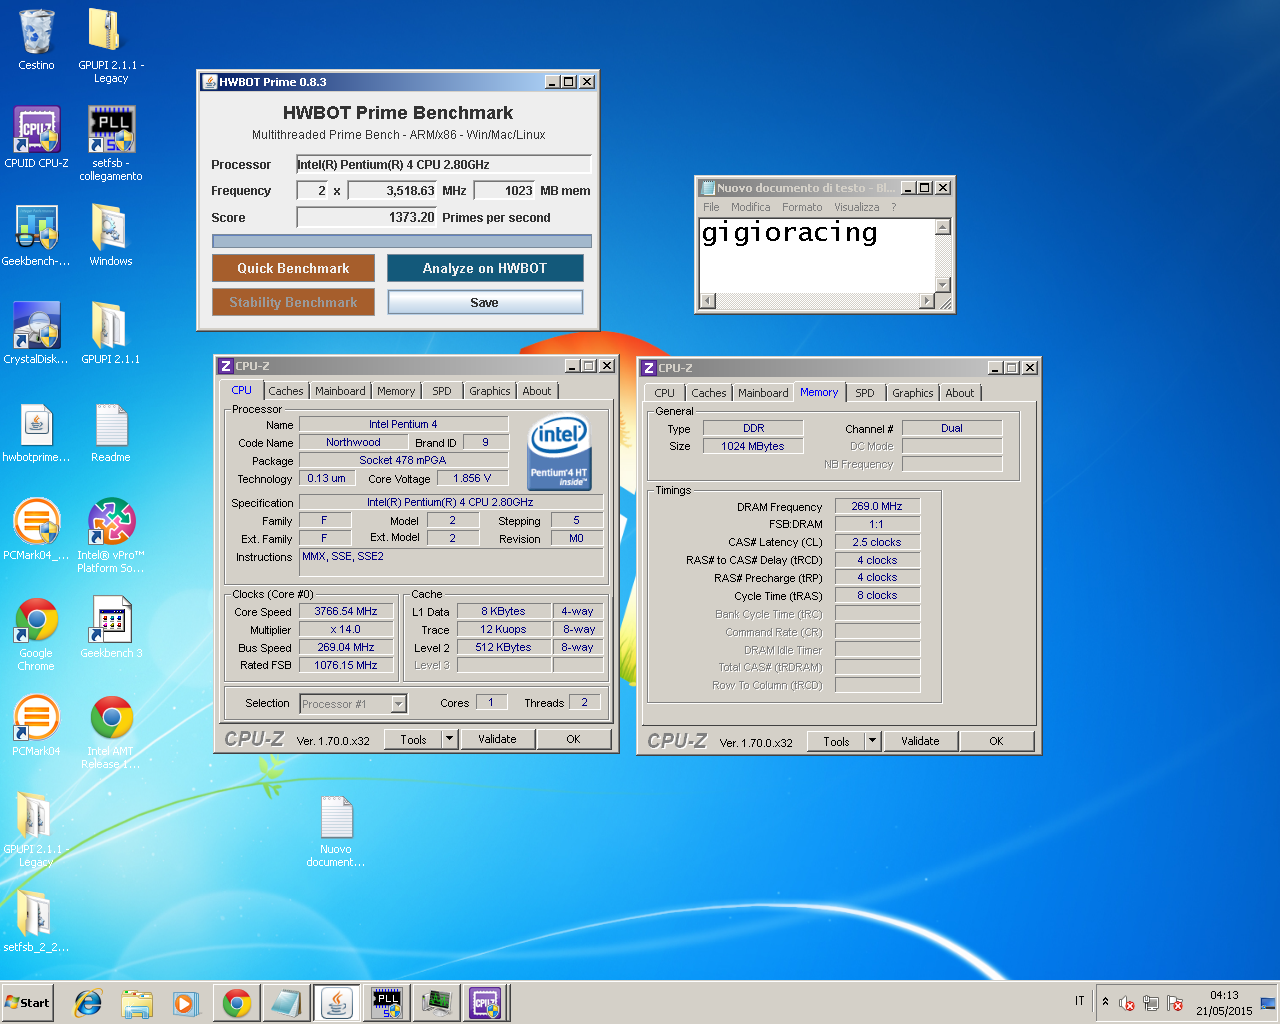Viewport: 1280px width, 1024px height.
Task: Select the Geekbench 3 desktop shortcut
Action: pyautogui.click(x=111, y=627)
